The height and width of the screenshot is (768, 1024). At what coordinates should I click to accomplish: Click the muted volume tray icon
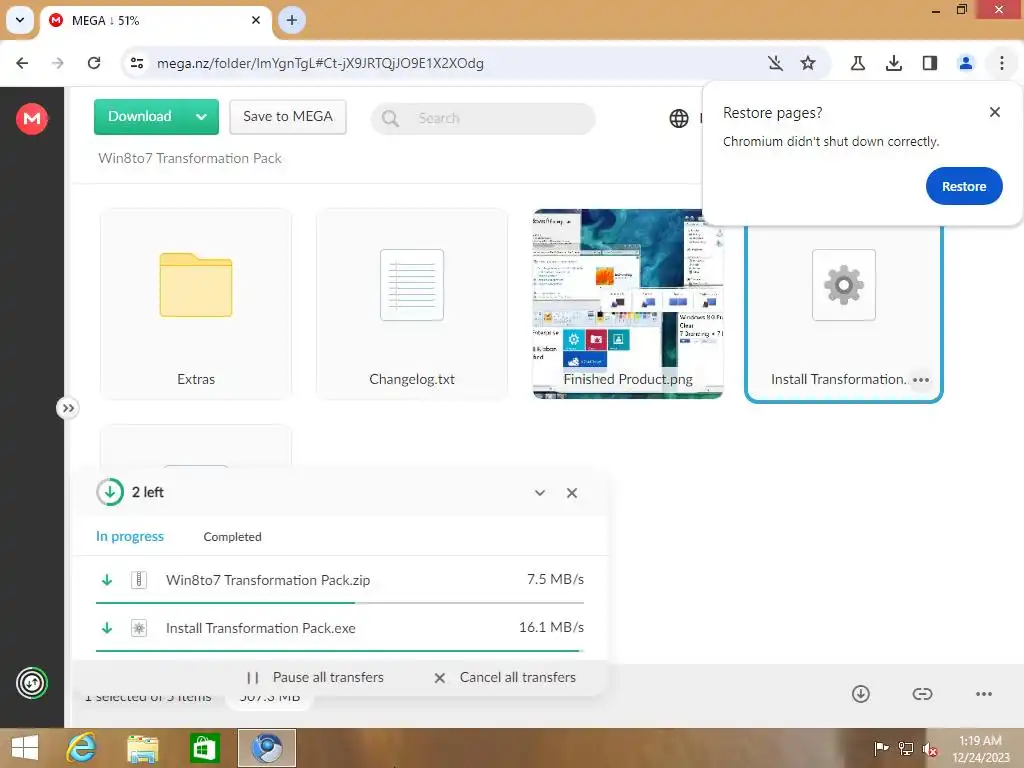[930, 749]
